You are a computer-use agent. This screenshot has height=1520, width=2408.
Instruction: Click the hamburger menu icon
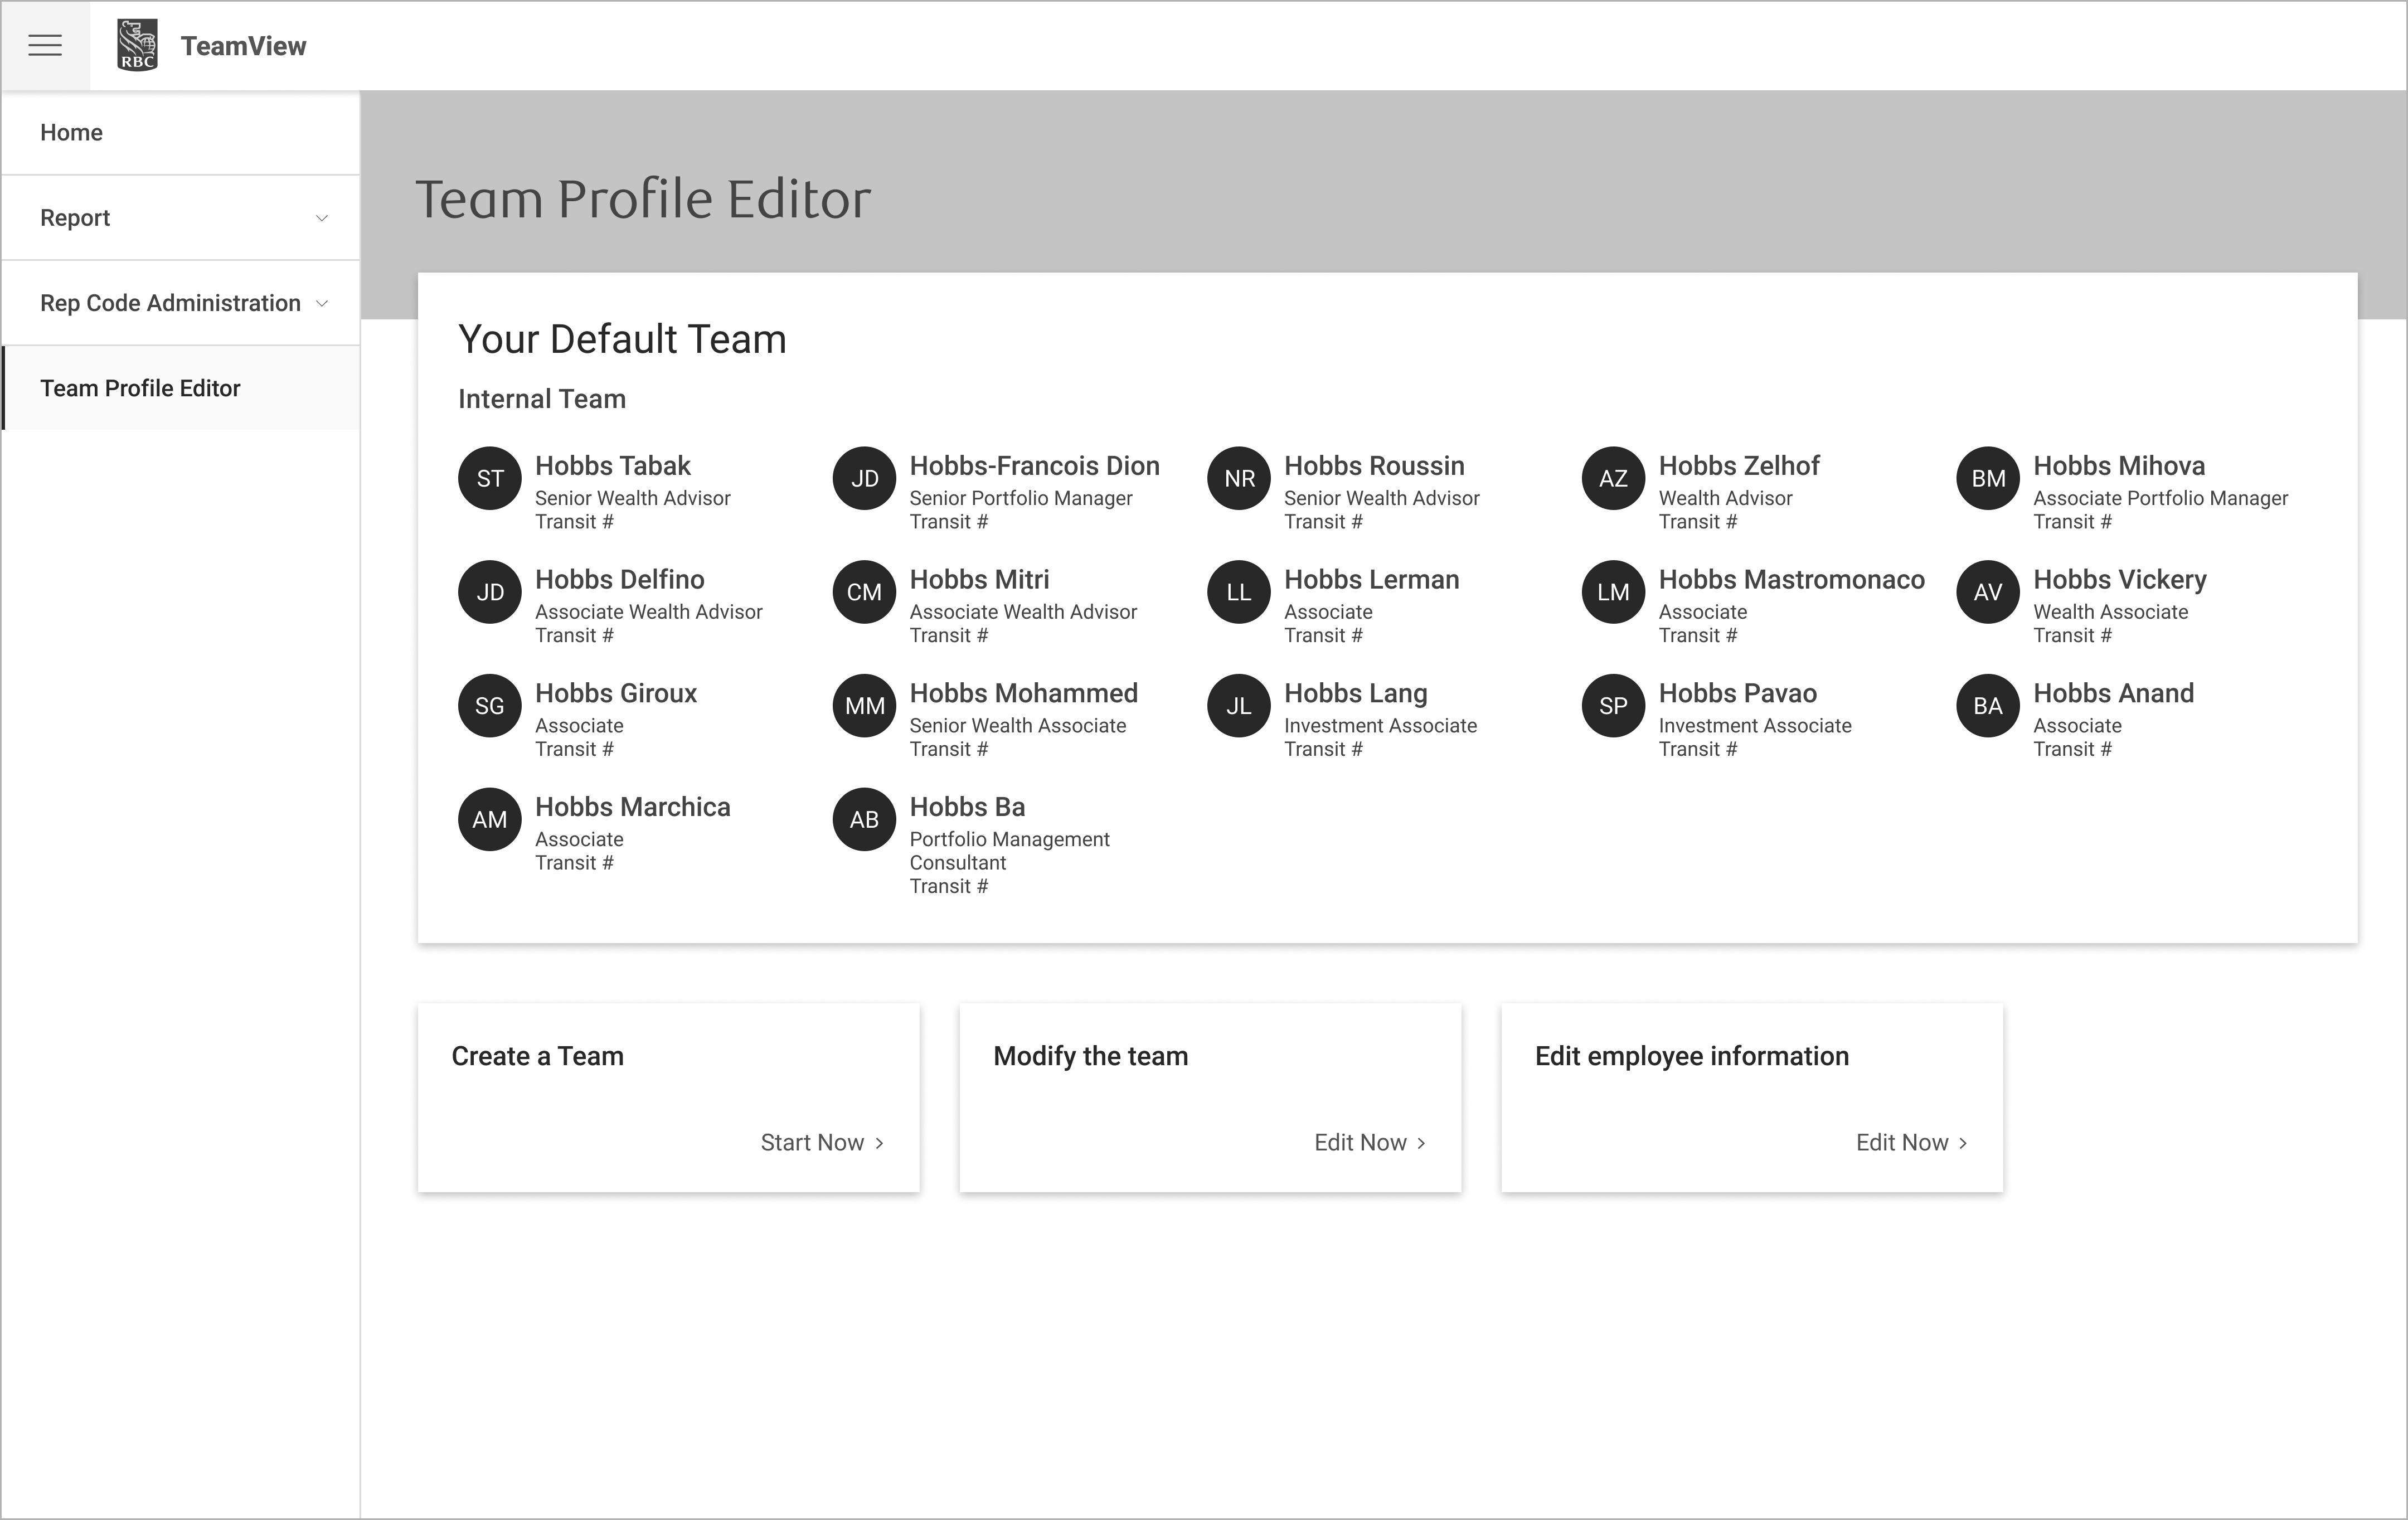point(45,46)
